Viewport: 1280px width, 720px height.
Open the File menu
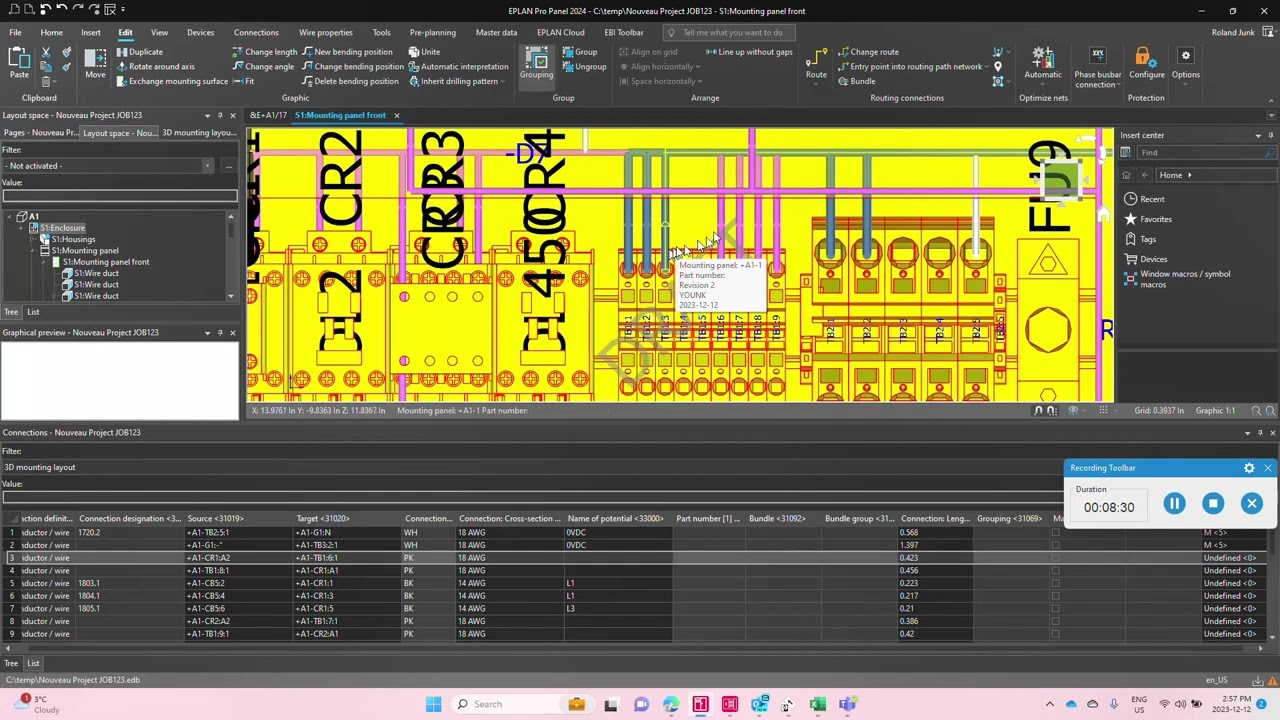tap(15, 32)
